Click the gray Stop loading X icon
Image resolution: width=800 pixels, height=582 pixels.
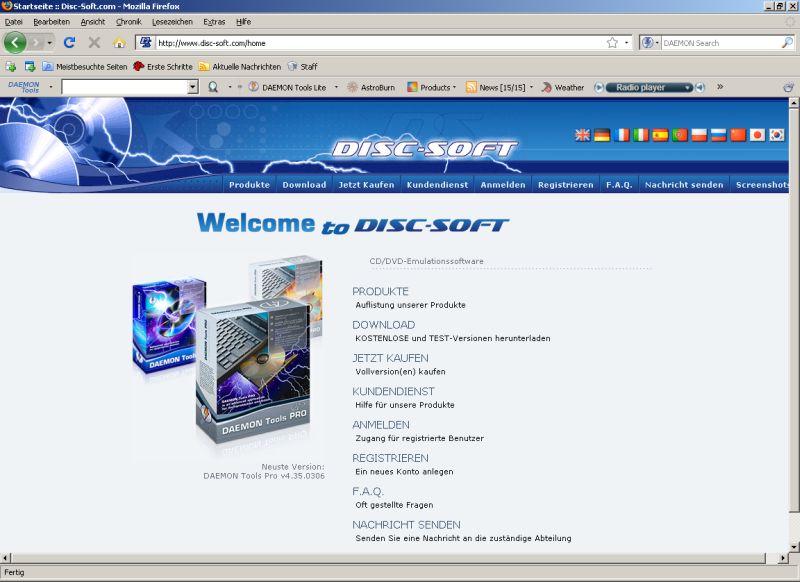(94, 43)
